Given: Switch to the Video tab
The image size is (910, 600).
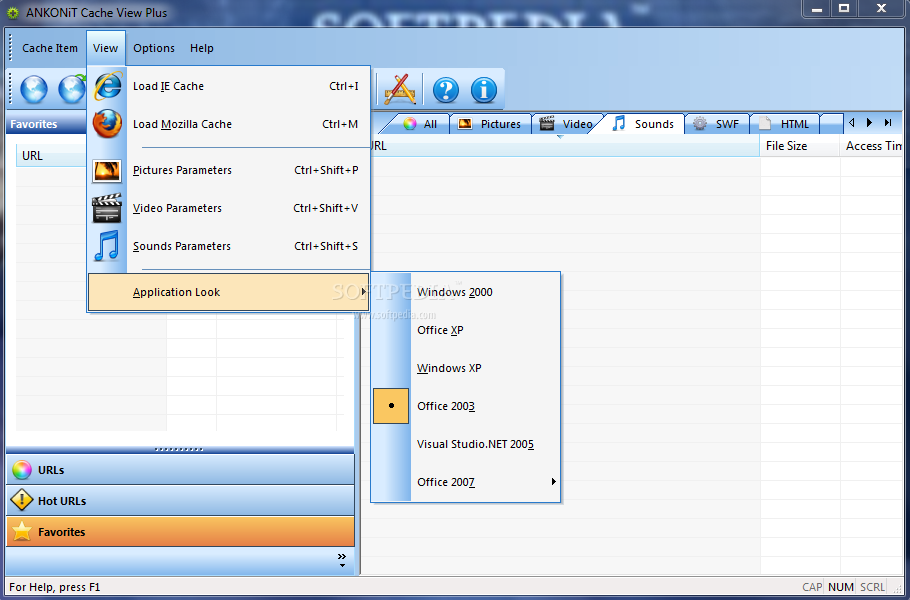Looking at the screenshot, I should click(566, 124).
